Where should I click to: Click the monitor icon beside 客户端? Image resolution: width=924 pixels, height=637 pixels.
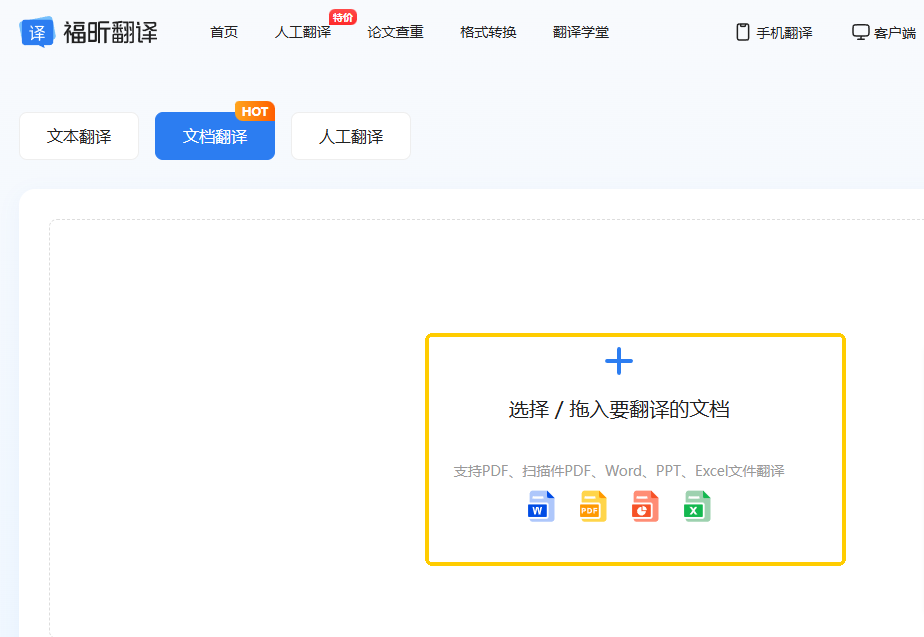(860, 32)
